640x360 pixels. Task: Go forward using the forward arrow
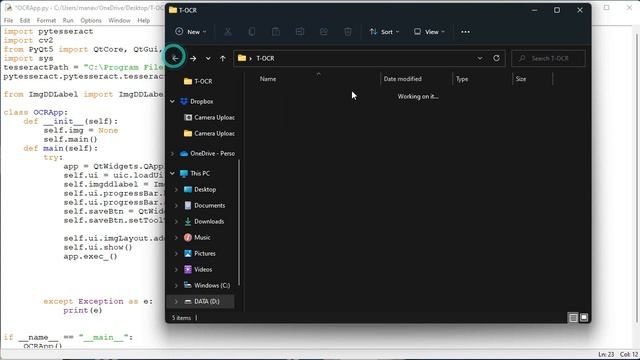(193, 58)
